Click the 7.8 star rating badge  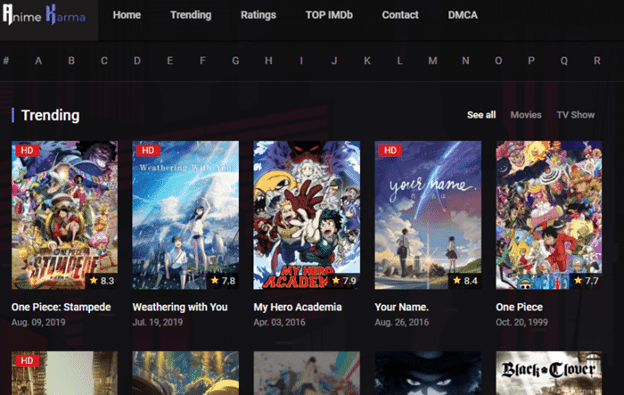pos(223,281)
